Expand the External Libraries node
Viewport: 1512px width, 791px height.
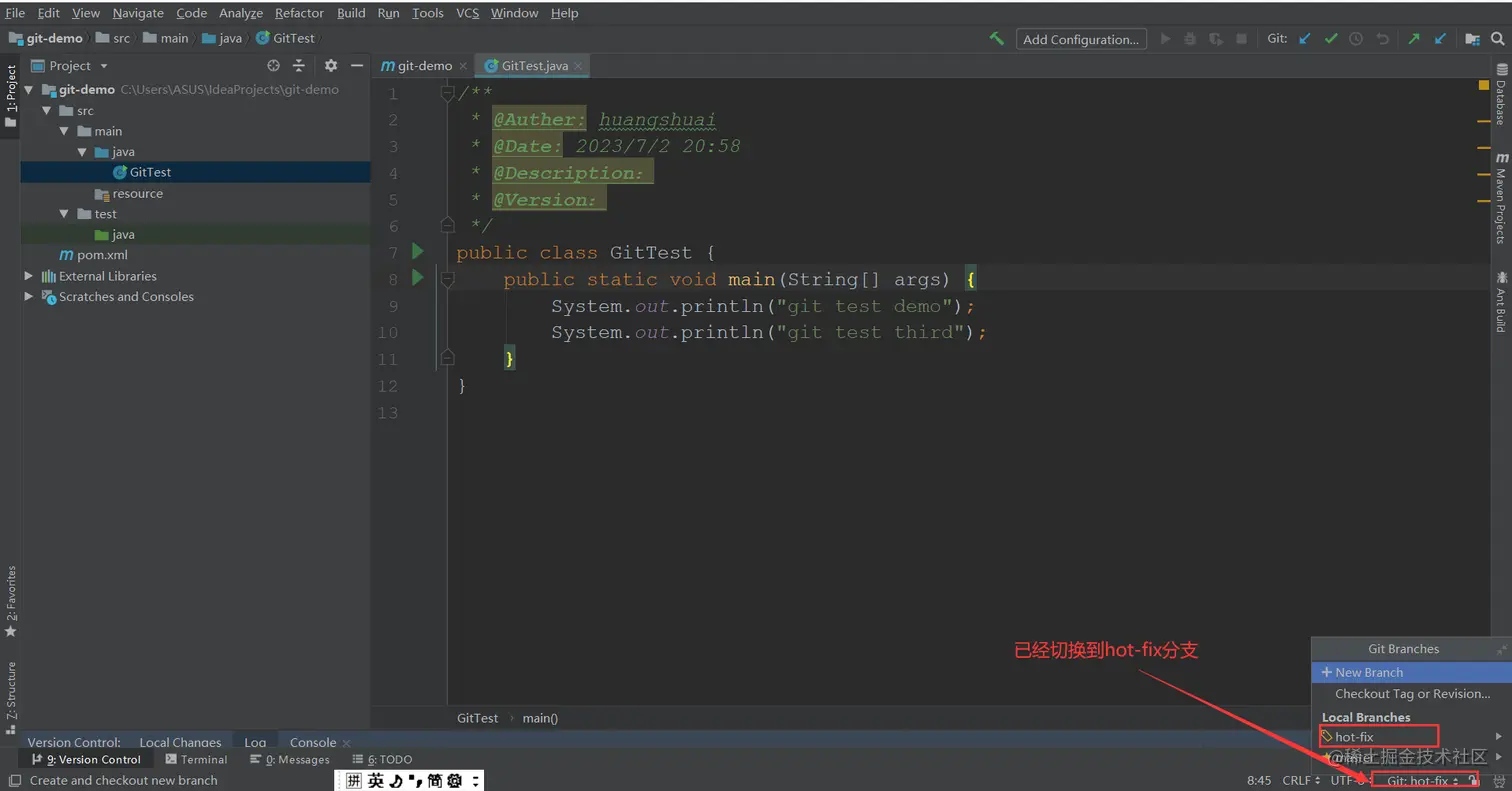29,276
